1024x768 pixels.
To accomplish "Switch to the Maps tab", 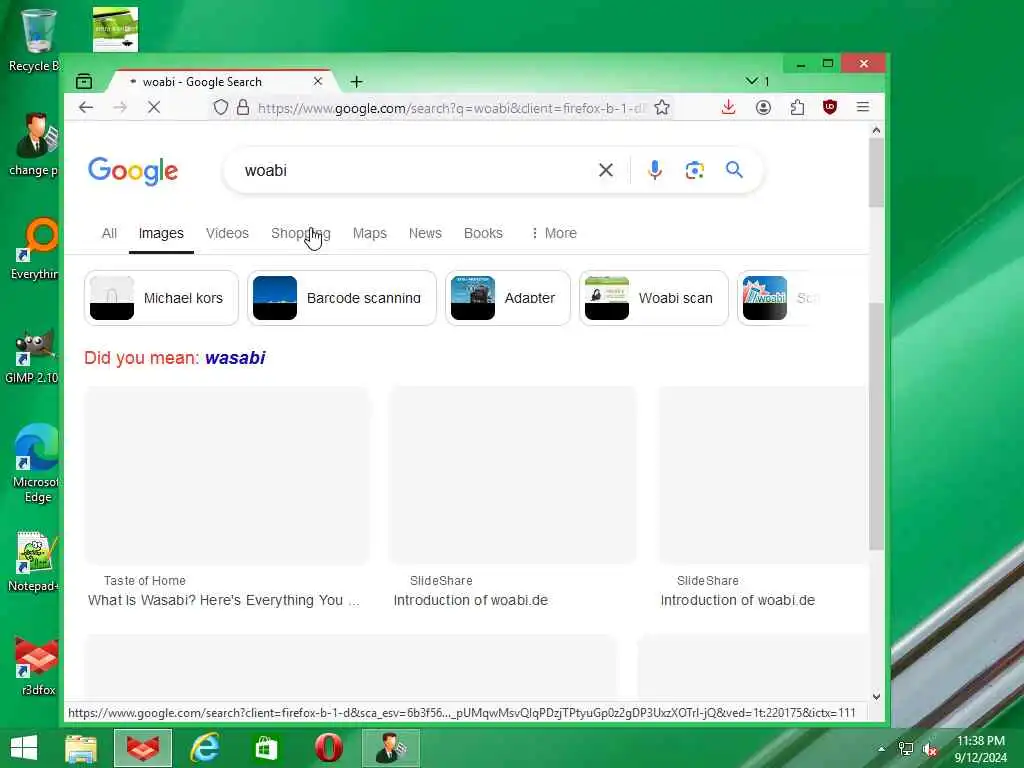I will (370, 233).
